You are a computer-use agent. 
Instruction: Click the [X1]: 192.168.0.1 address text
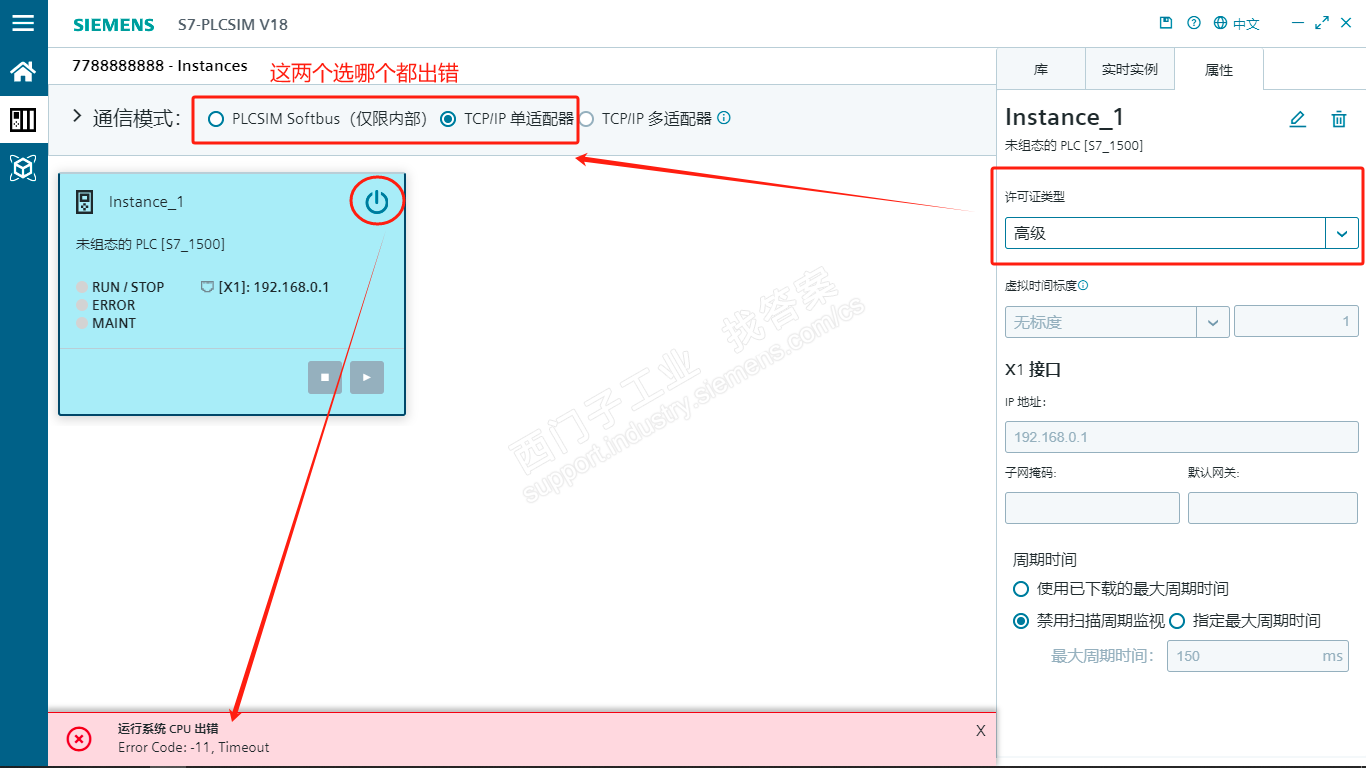click(274, 287)
